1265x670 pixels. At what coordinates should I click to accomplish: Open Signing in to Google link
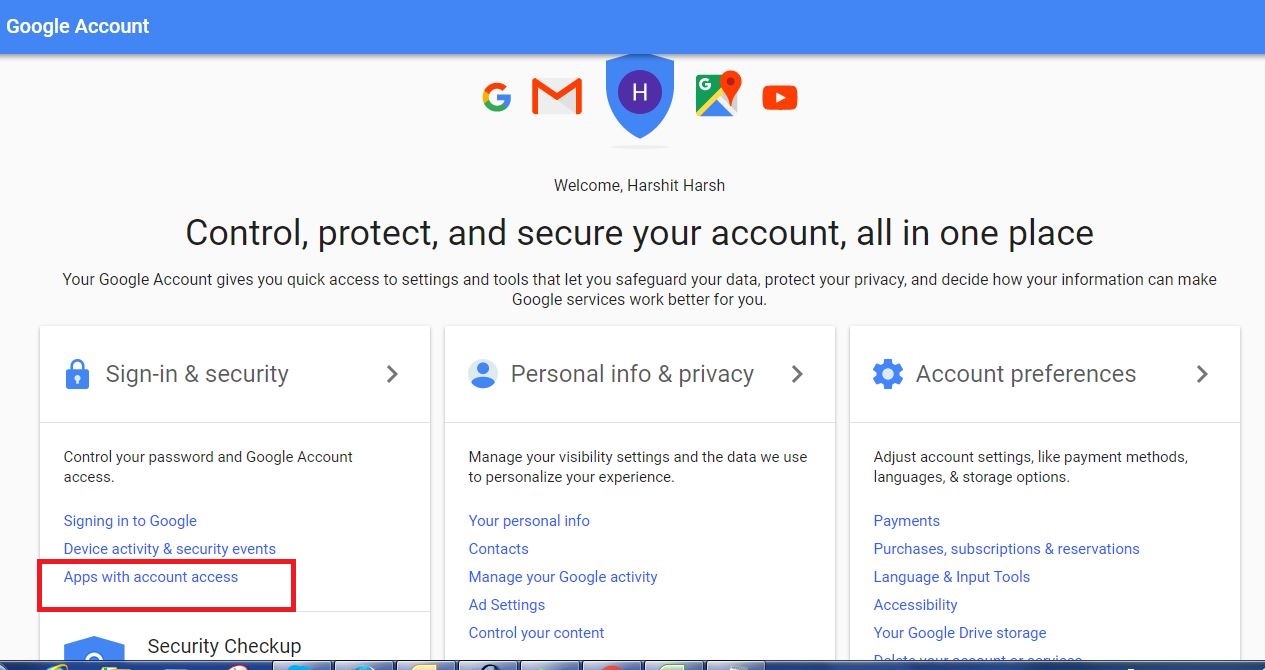130,521
